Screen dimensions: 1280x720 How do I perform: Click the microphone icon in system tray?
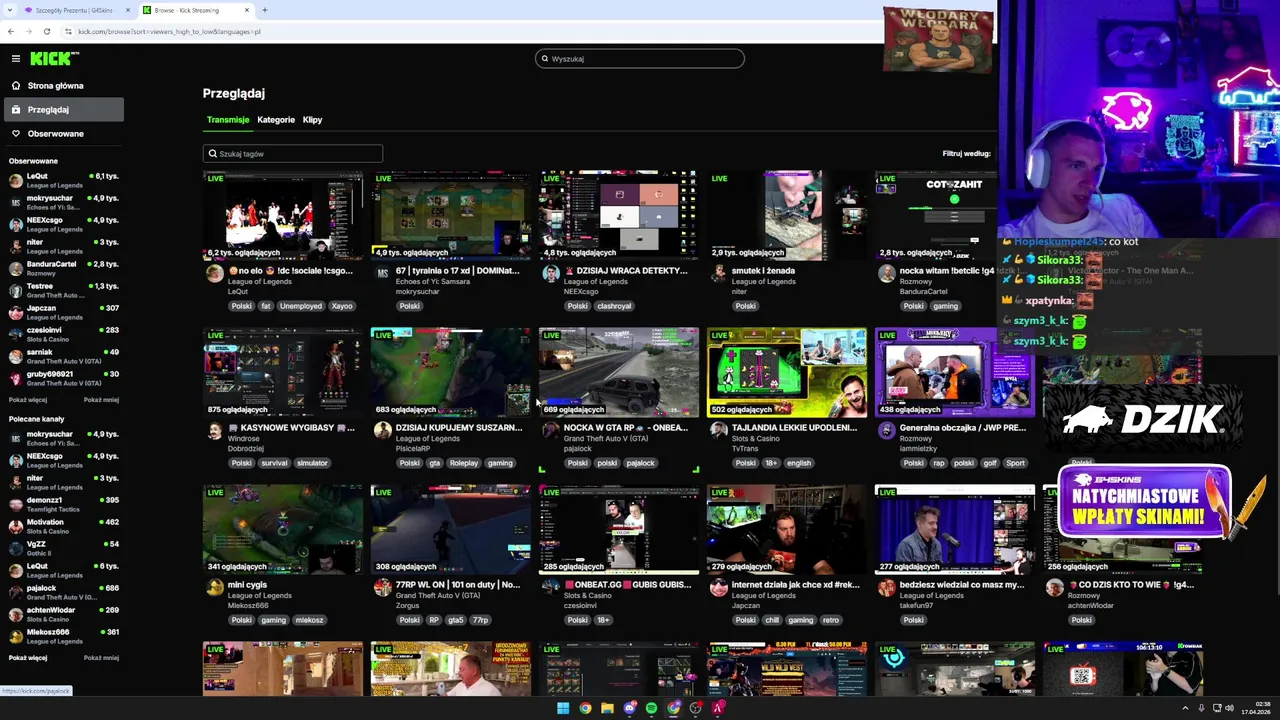(1201, 708)
